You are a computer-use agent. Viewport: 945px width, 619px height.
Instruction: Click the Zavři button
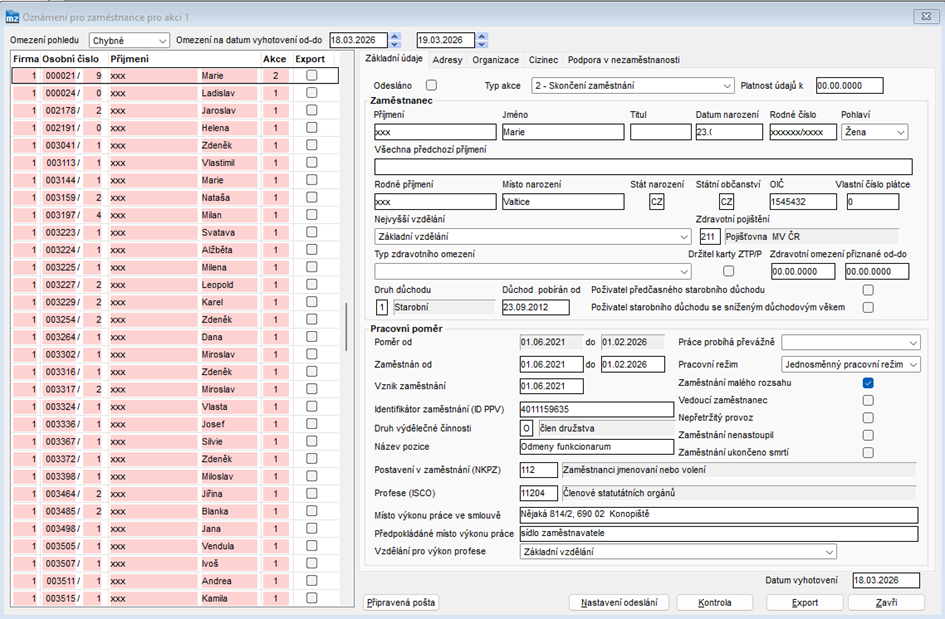[x=886, y=603]
